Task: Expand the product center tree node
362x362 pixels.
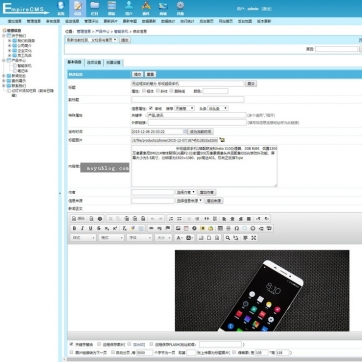Action: [x=4, y=61]
